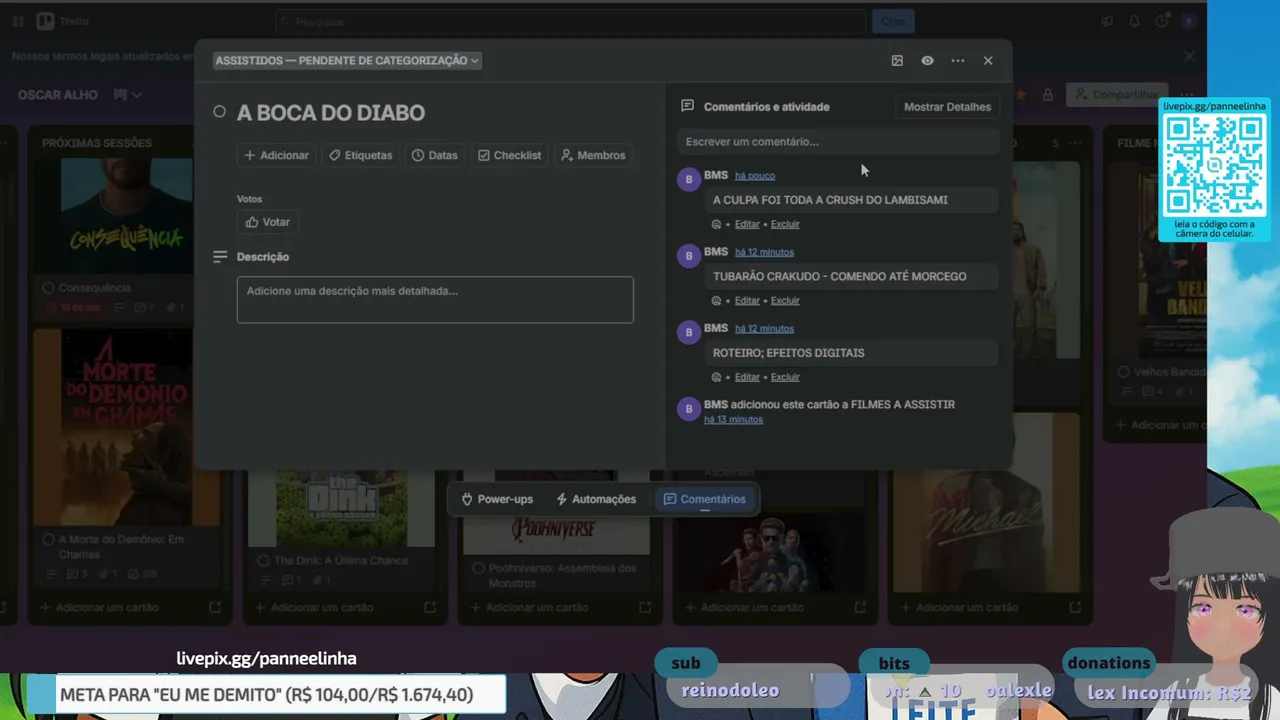Screen dimensions: 1280x720
Task: Open the top-bar feedback megaphone icon
Action: pyautogui.click(x=1107, y=21)
